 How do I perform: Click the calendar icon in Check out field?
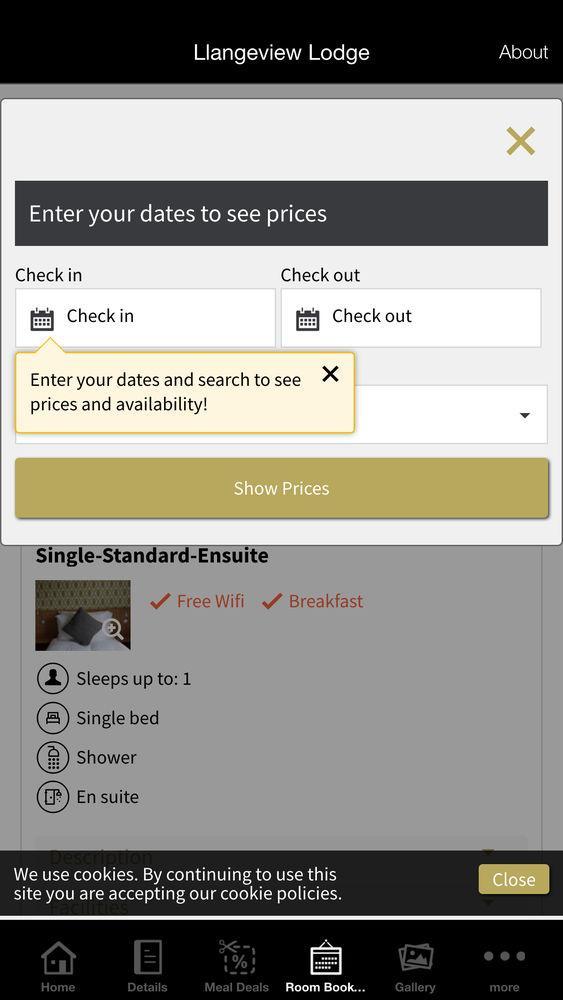[307, 319]
